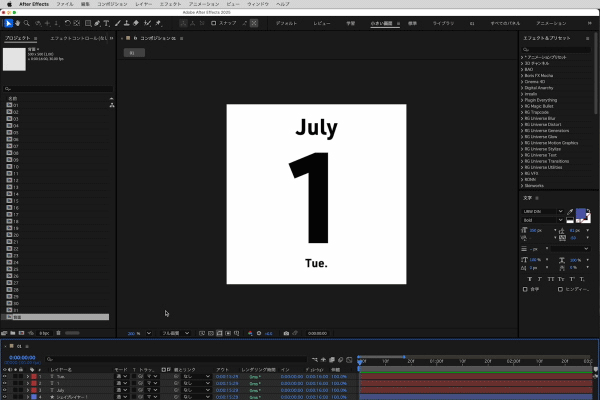Hide the Tue. layer with its eye icon
Screen dimensions: 600x400
pyautogui.click(x=5, y=377)
